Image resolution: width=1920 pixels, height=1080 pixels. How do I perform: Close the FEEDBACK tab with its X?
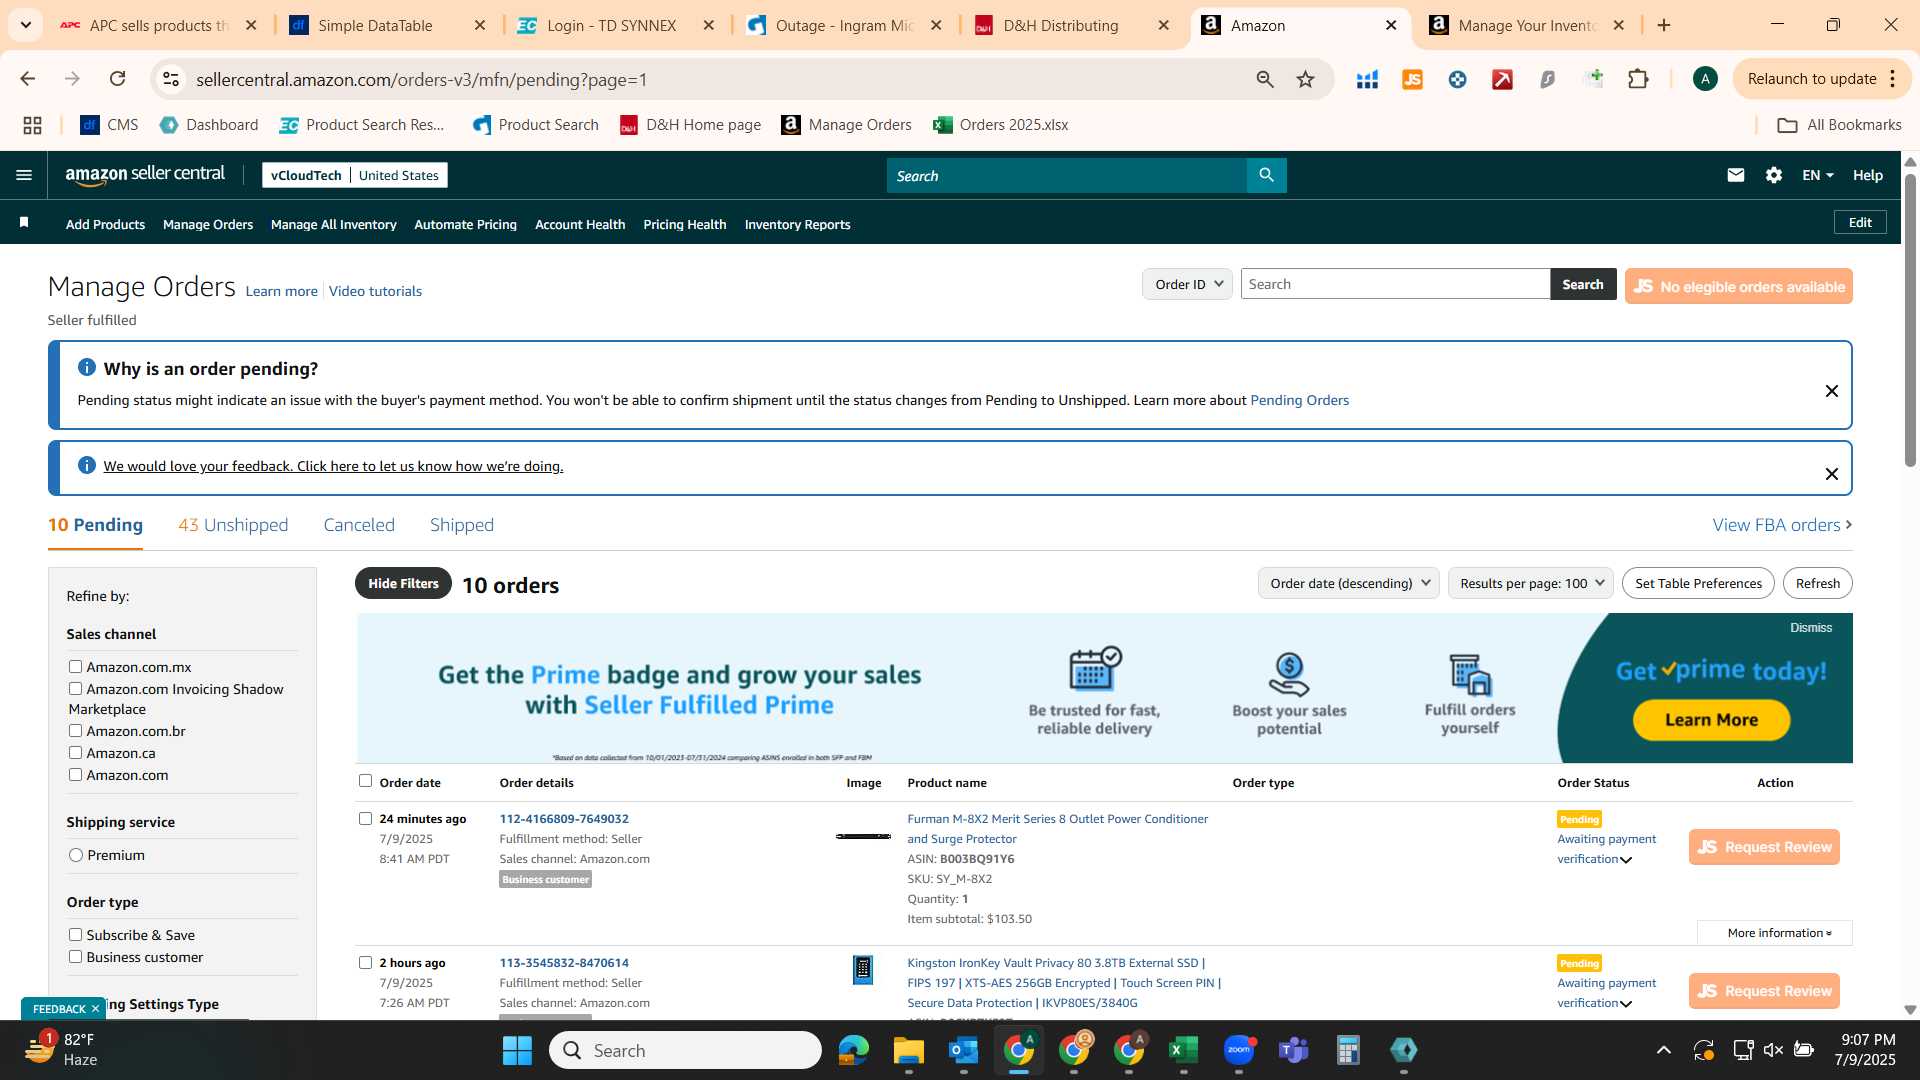[x=95, y=1009]
